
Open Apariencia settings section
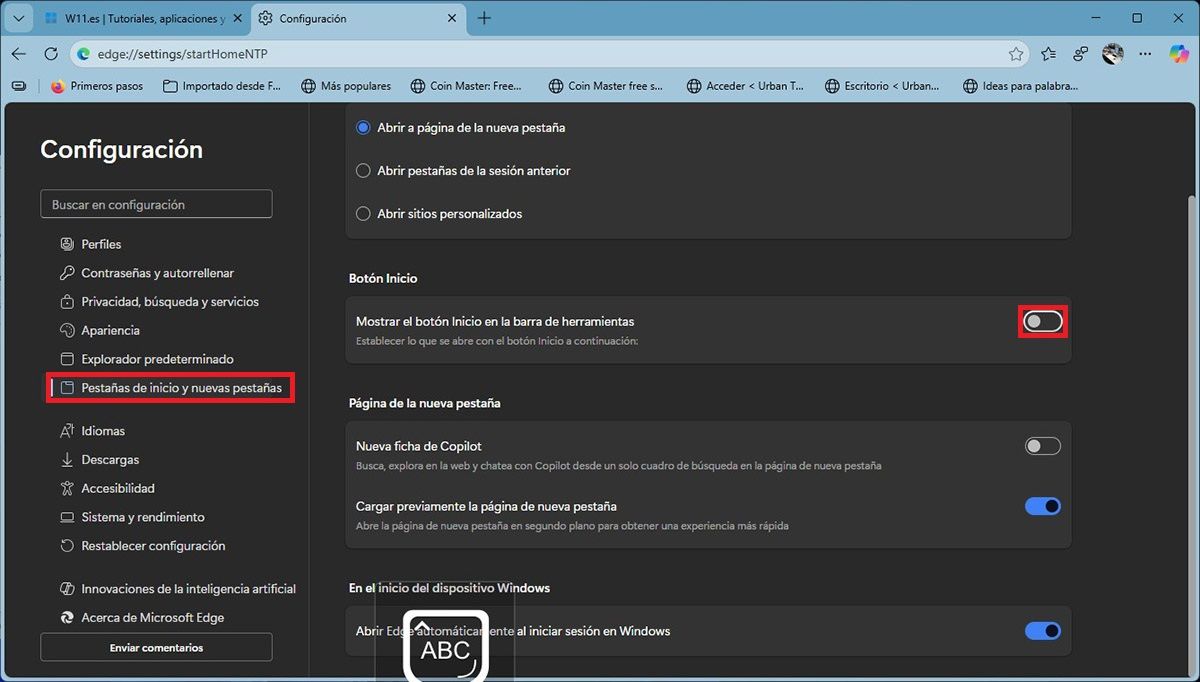[110, 330]
